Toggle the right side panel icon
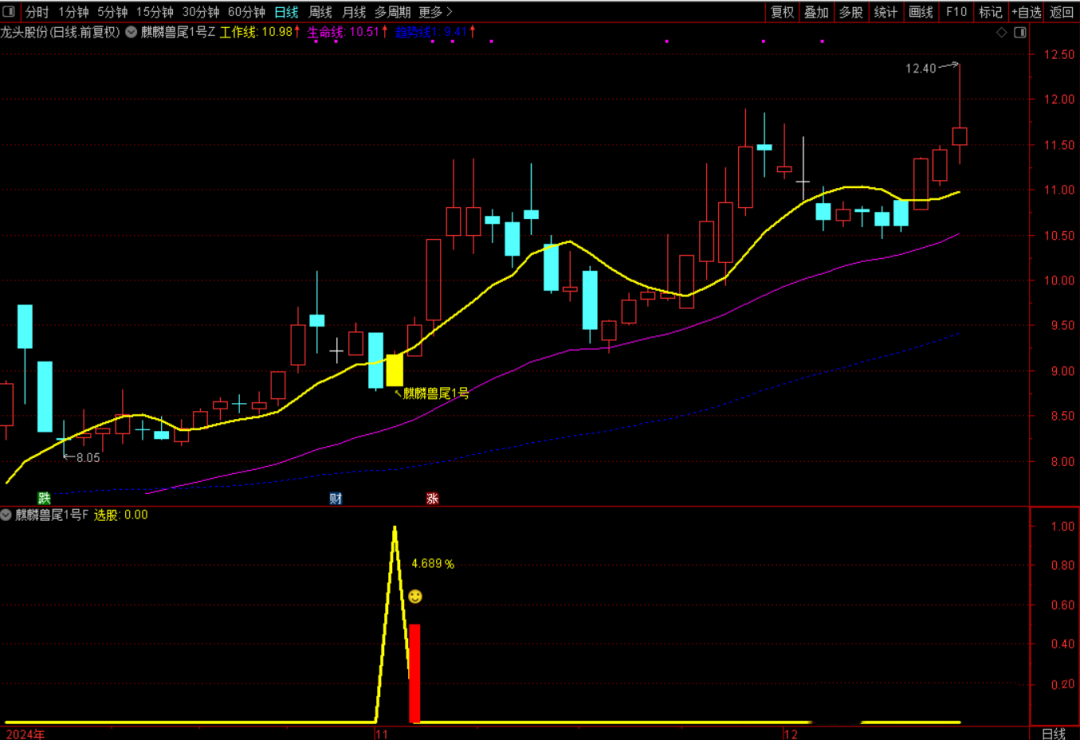The width and height of the screenshot is (1080, 740). (1021, 32)
